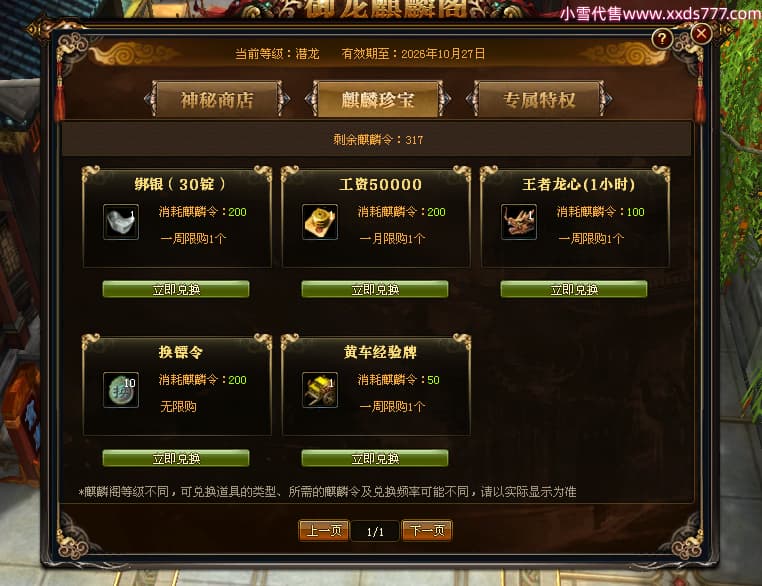Screen dimensions: 762x586
Task: Click the 换镖令 jade token icon
Action: tap(121, 390)
